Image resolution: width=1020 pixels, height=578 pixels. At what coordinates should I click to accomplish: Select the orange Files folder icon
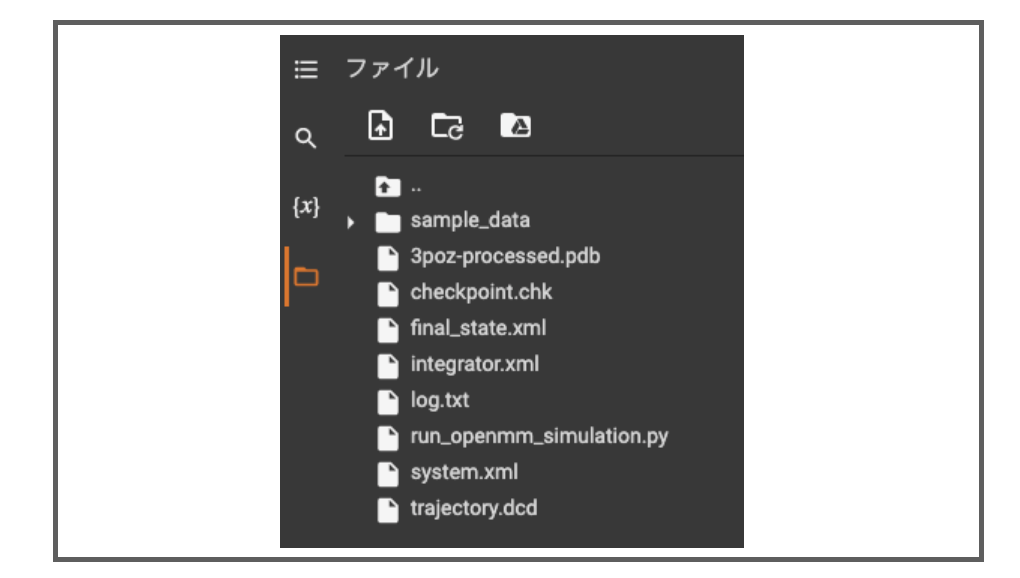click(x=306, y=277)
